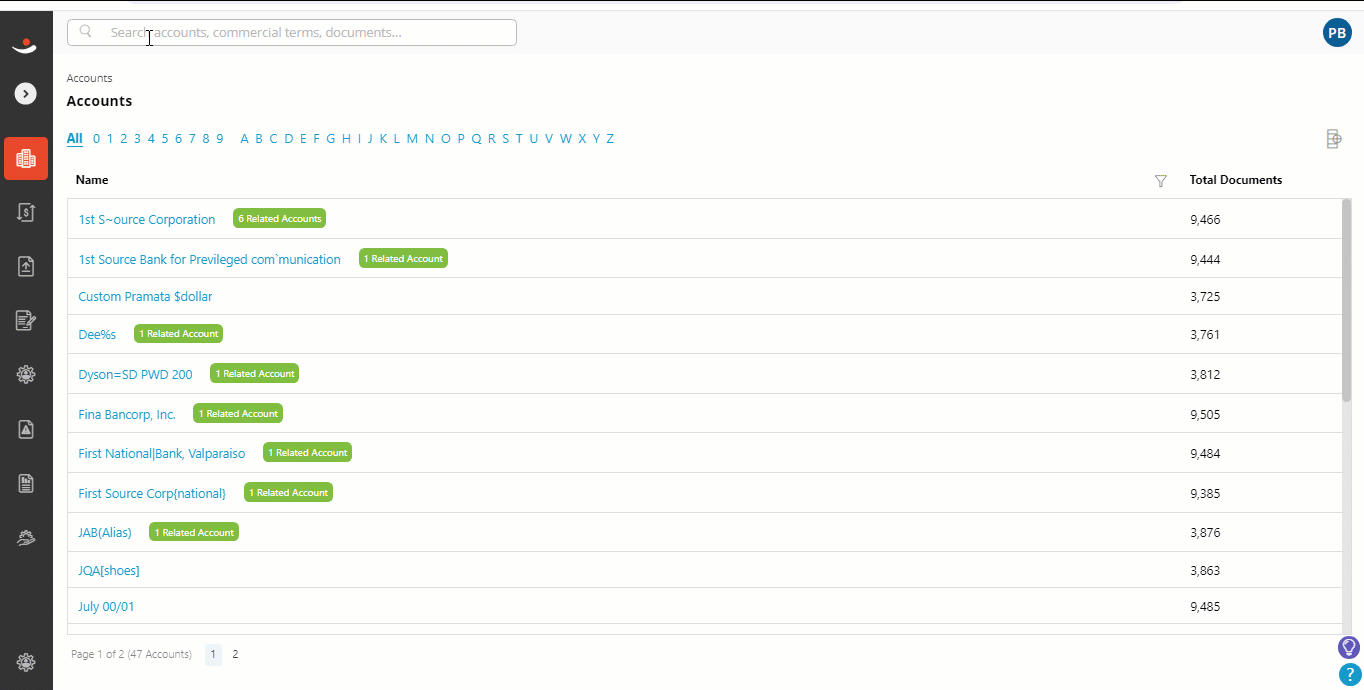Click the 3,725 documents value

pyautogui.click(x=1205, y=297)
